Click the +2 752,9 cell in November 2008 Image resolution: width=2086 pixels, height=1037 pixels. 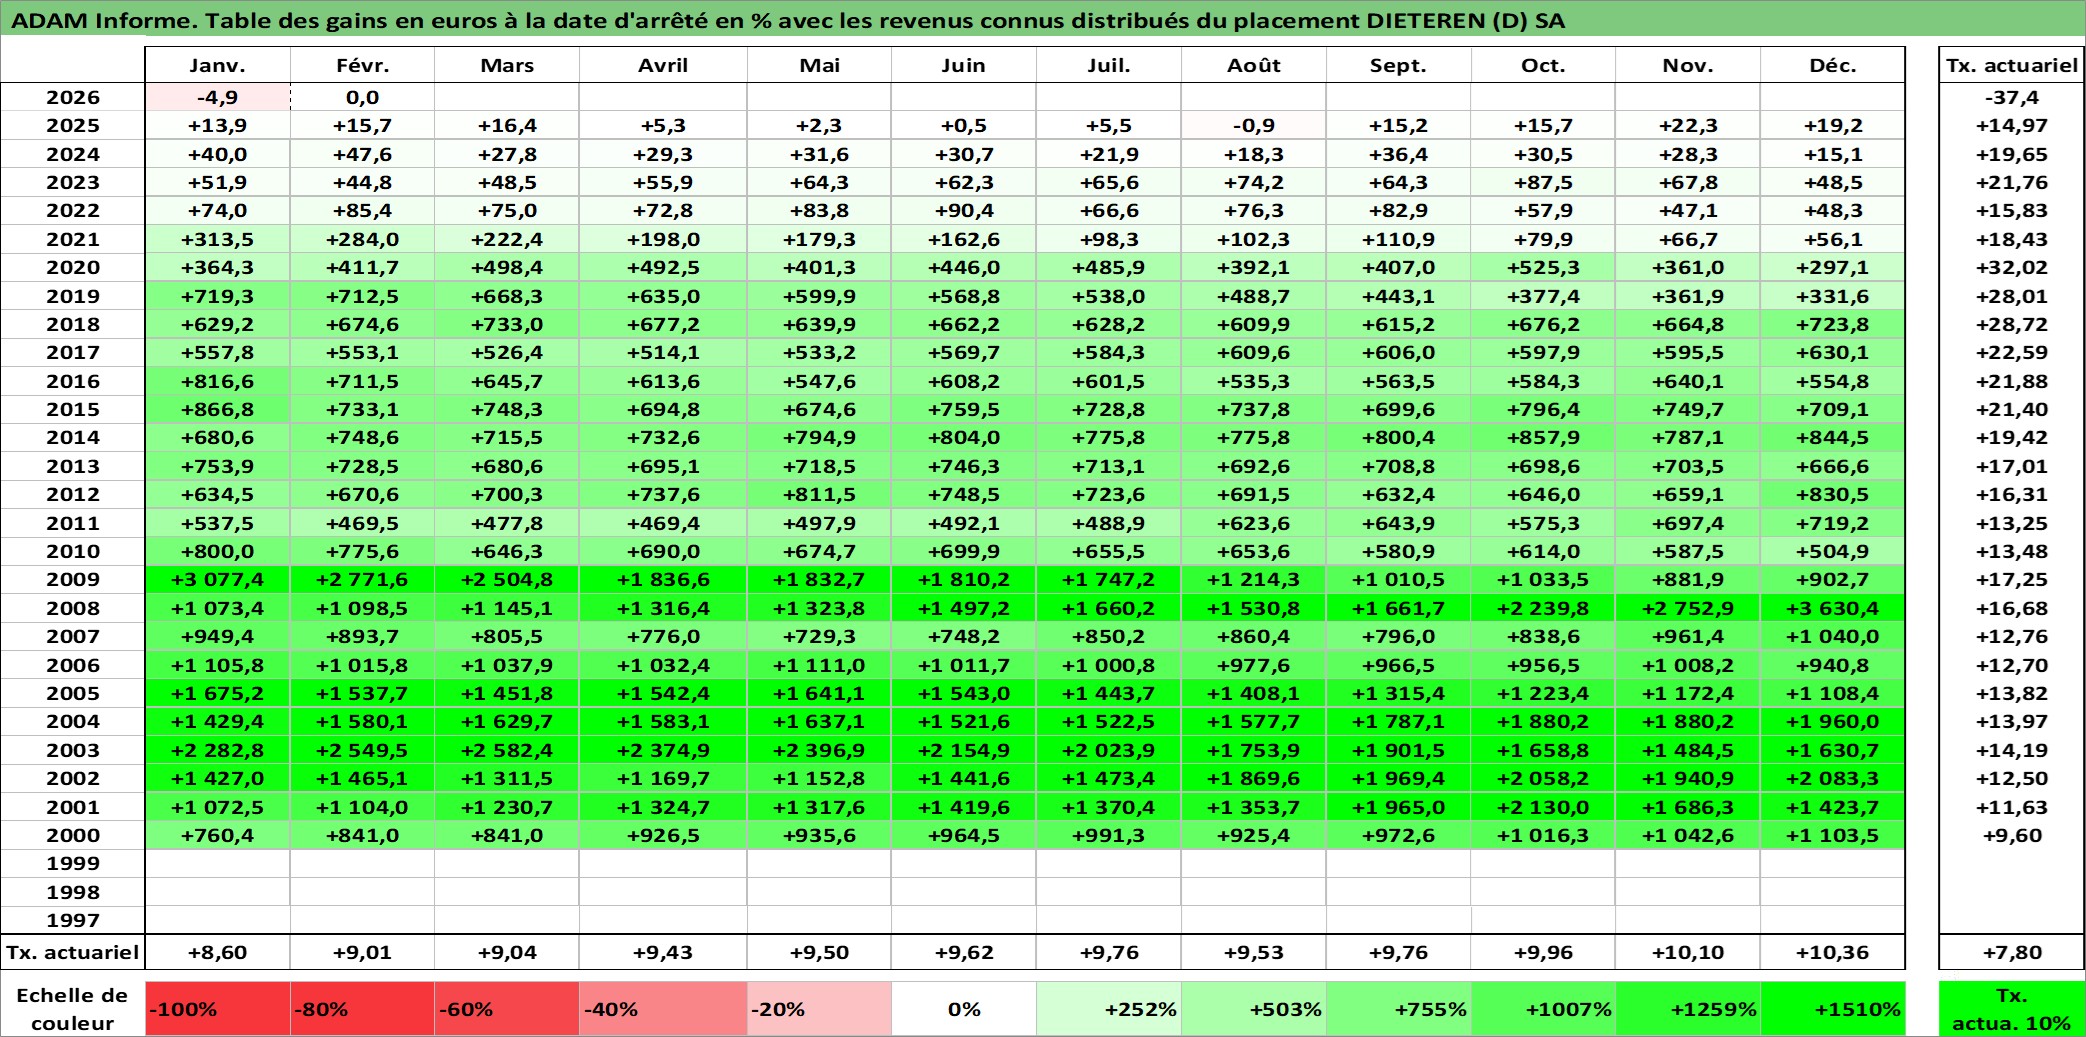point(1688,608)
